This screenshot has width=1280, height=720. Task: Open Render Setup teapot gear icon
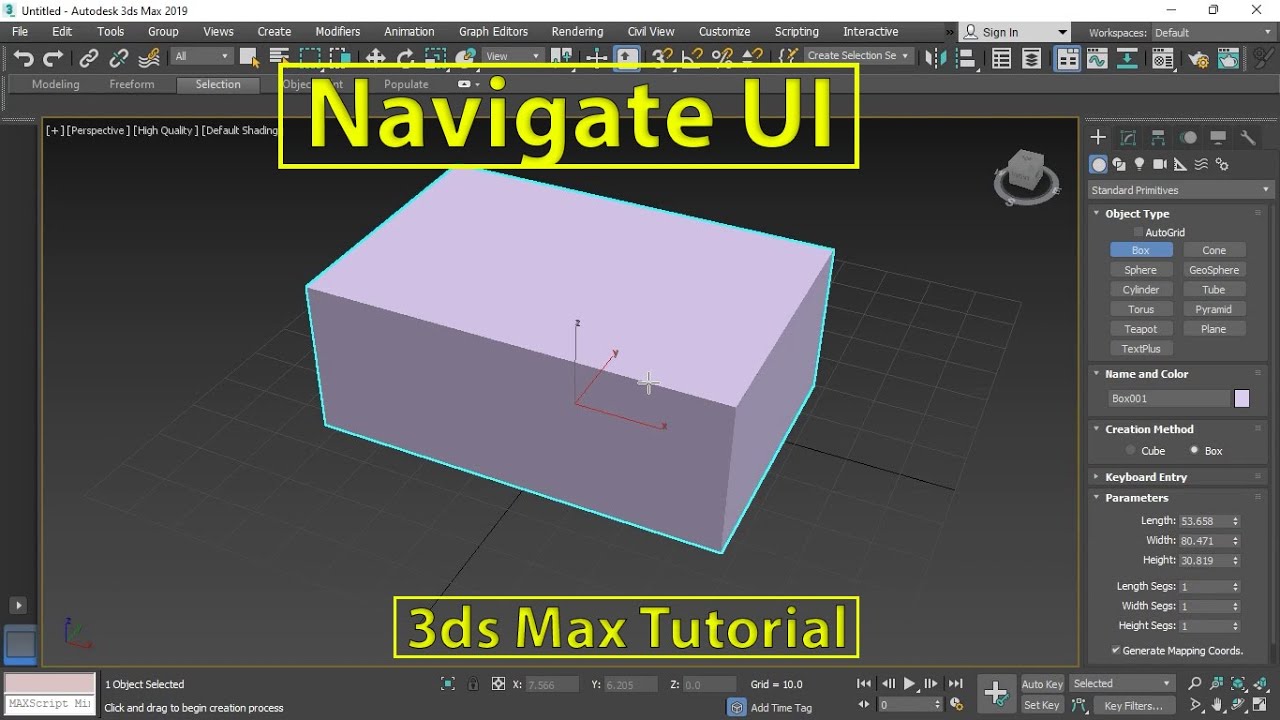[x=1198, y=59]
